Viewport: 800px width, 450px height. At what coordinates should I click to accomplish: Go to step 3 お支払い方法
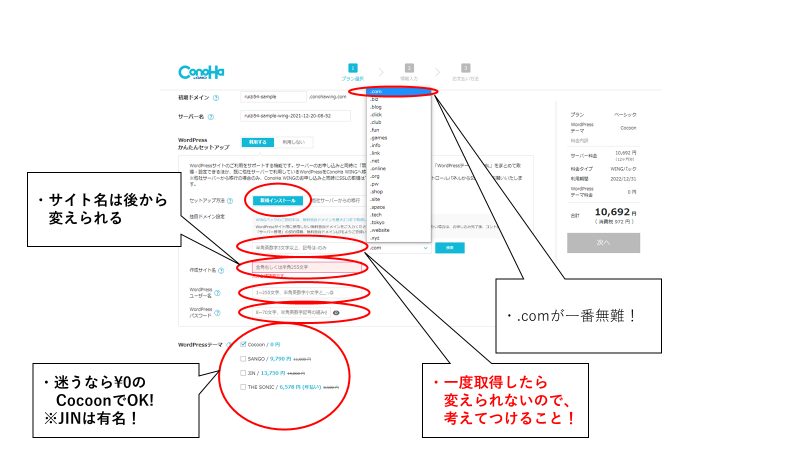[465, 72]
